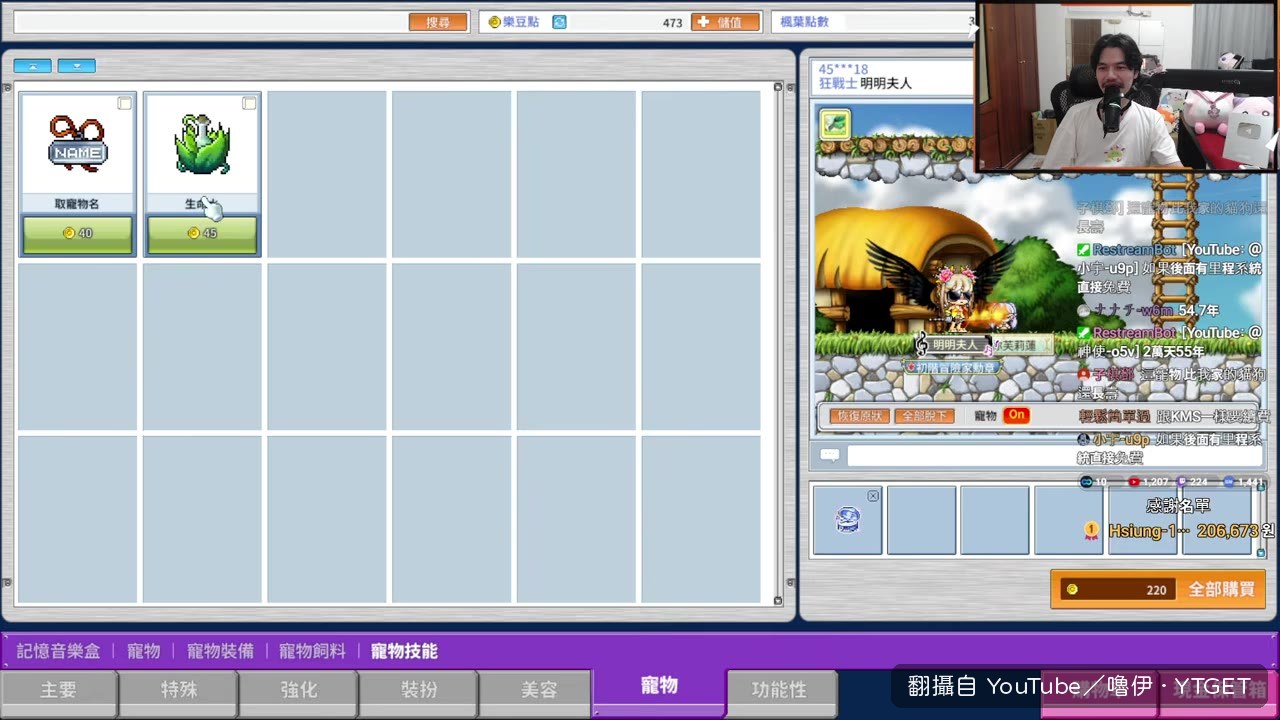Viewport: 1280px width, 720px height.
Task: Open the 寵物飼料 subcategory
Action: tap(312, 651)
